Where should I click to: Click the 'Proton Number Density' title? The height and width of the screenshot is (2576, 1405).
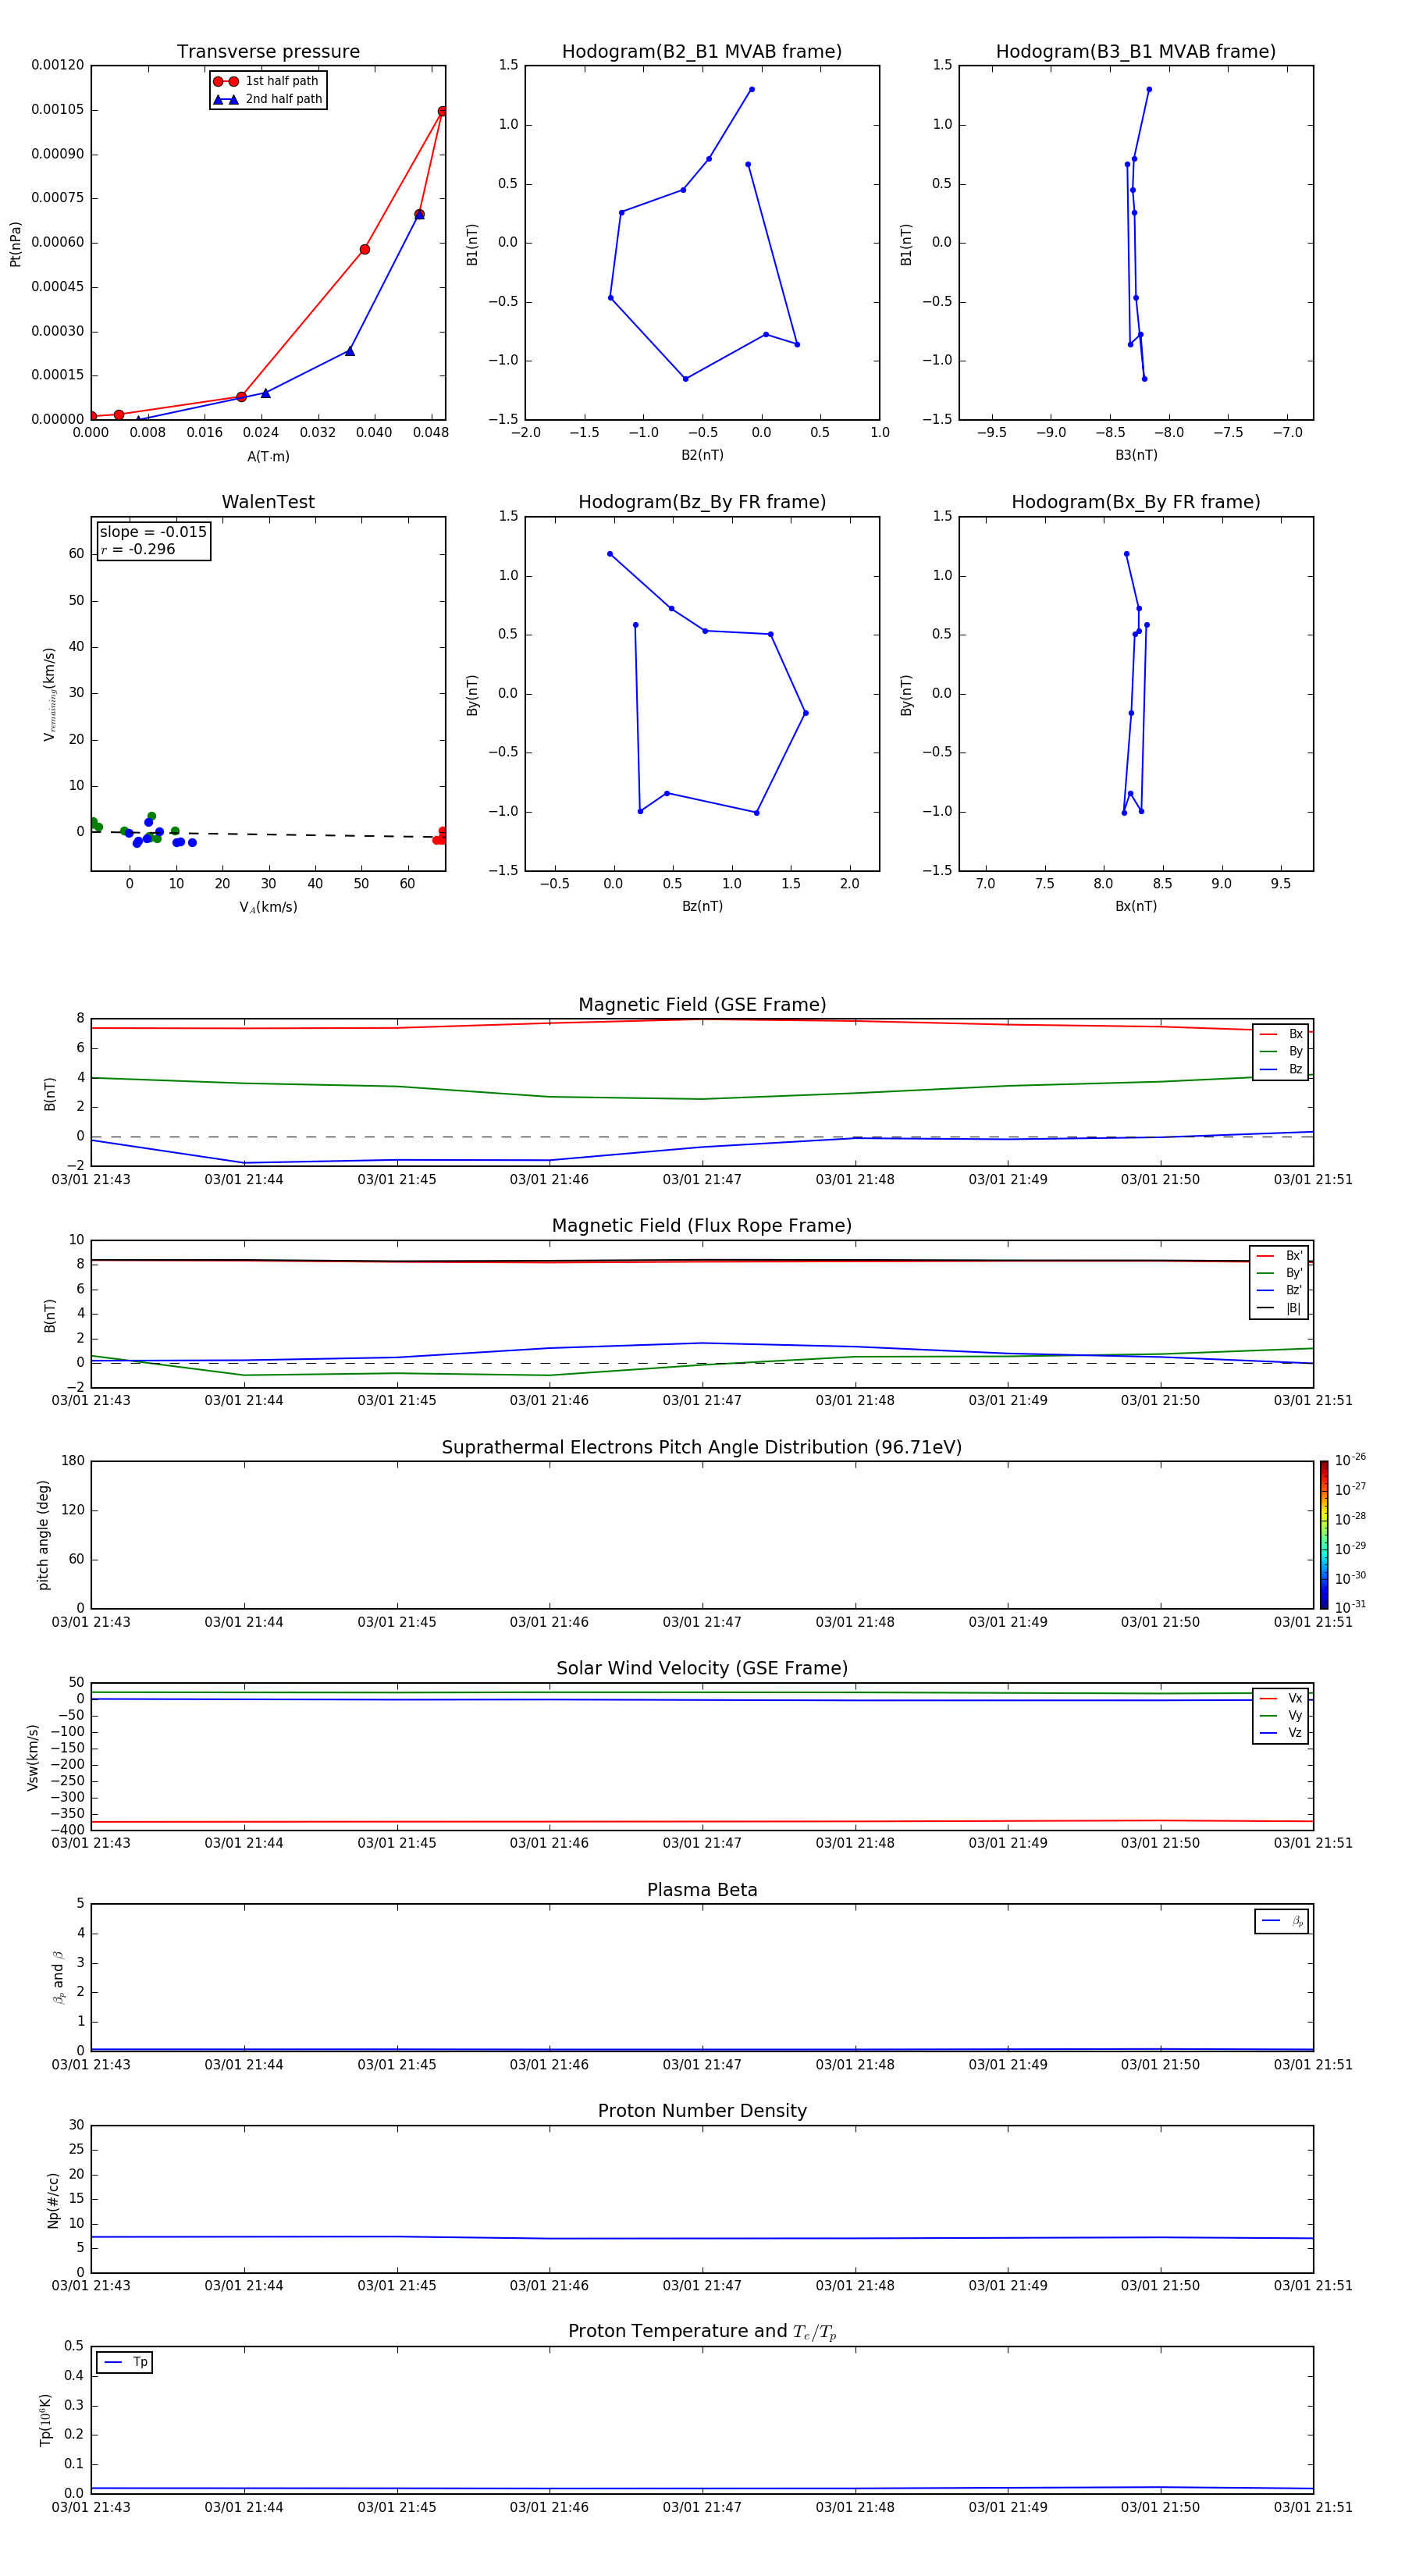pos(702,2111)
